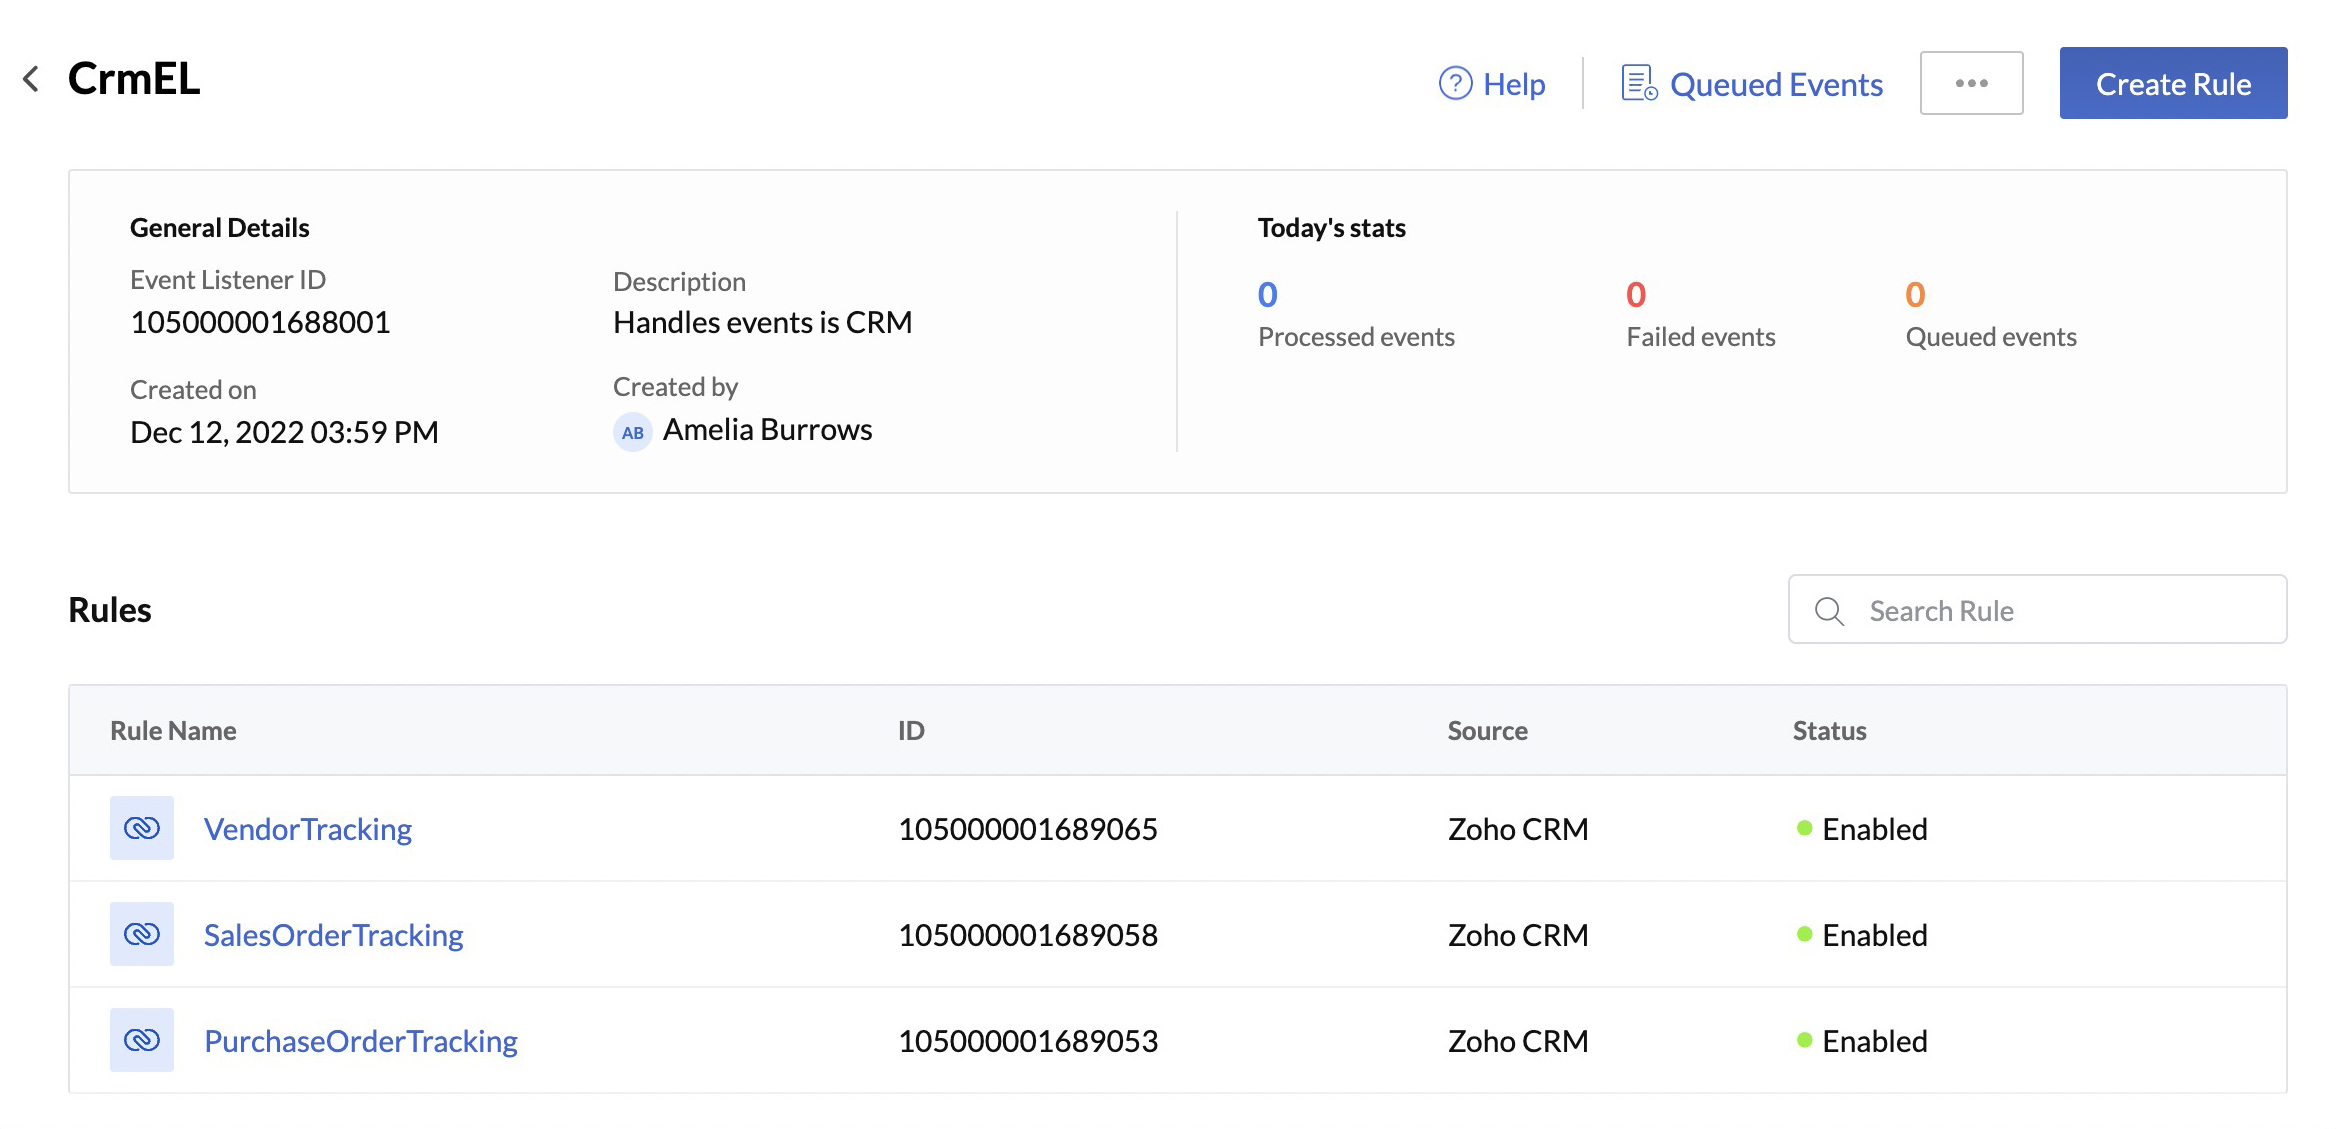Click Amelia Burrows's AB avatar
Viewport: 2336px width, 1129px height.
tap(631, 431)
